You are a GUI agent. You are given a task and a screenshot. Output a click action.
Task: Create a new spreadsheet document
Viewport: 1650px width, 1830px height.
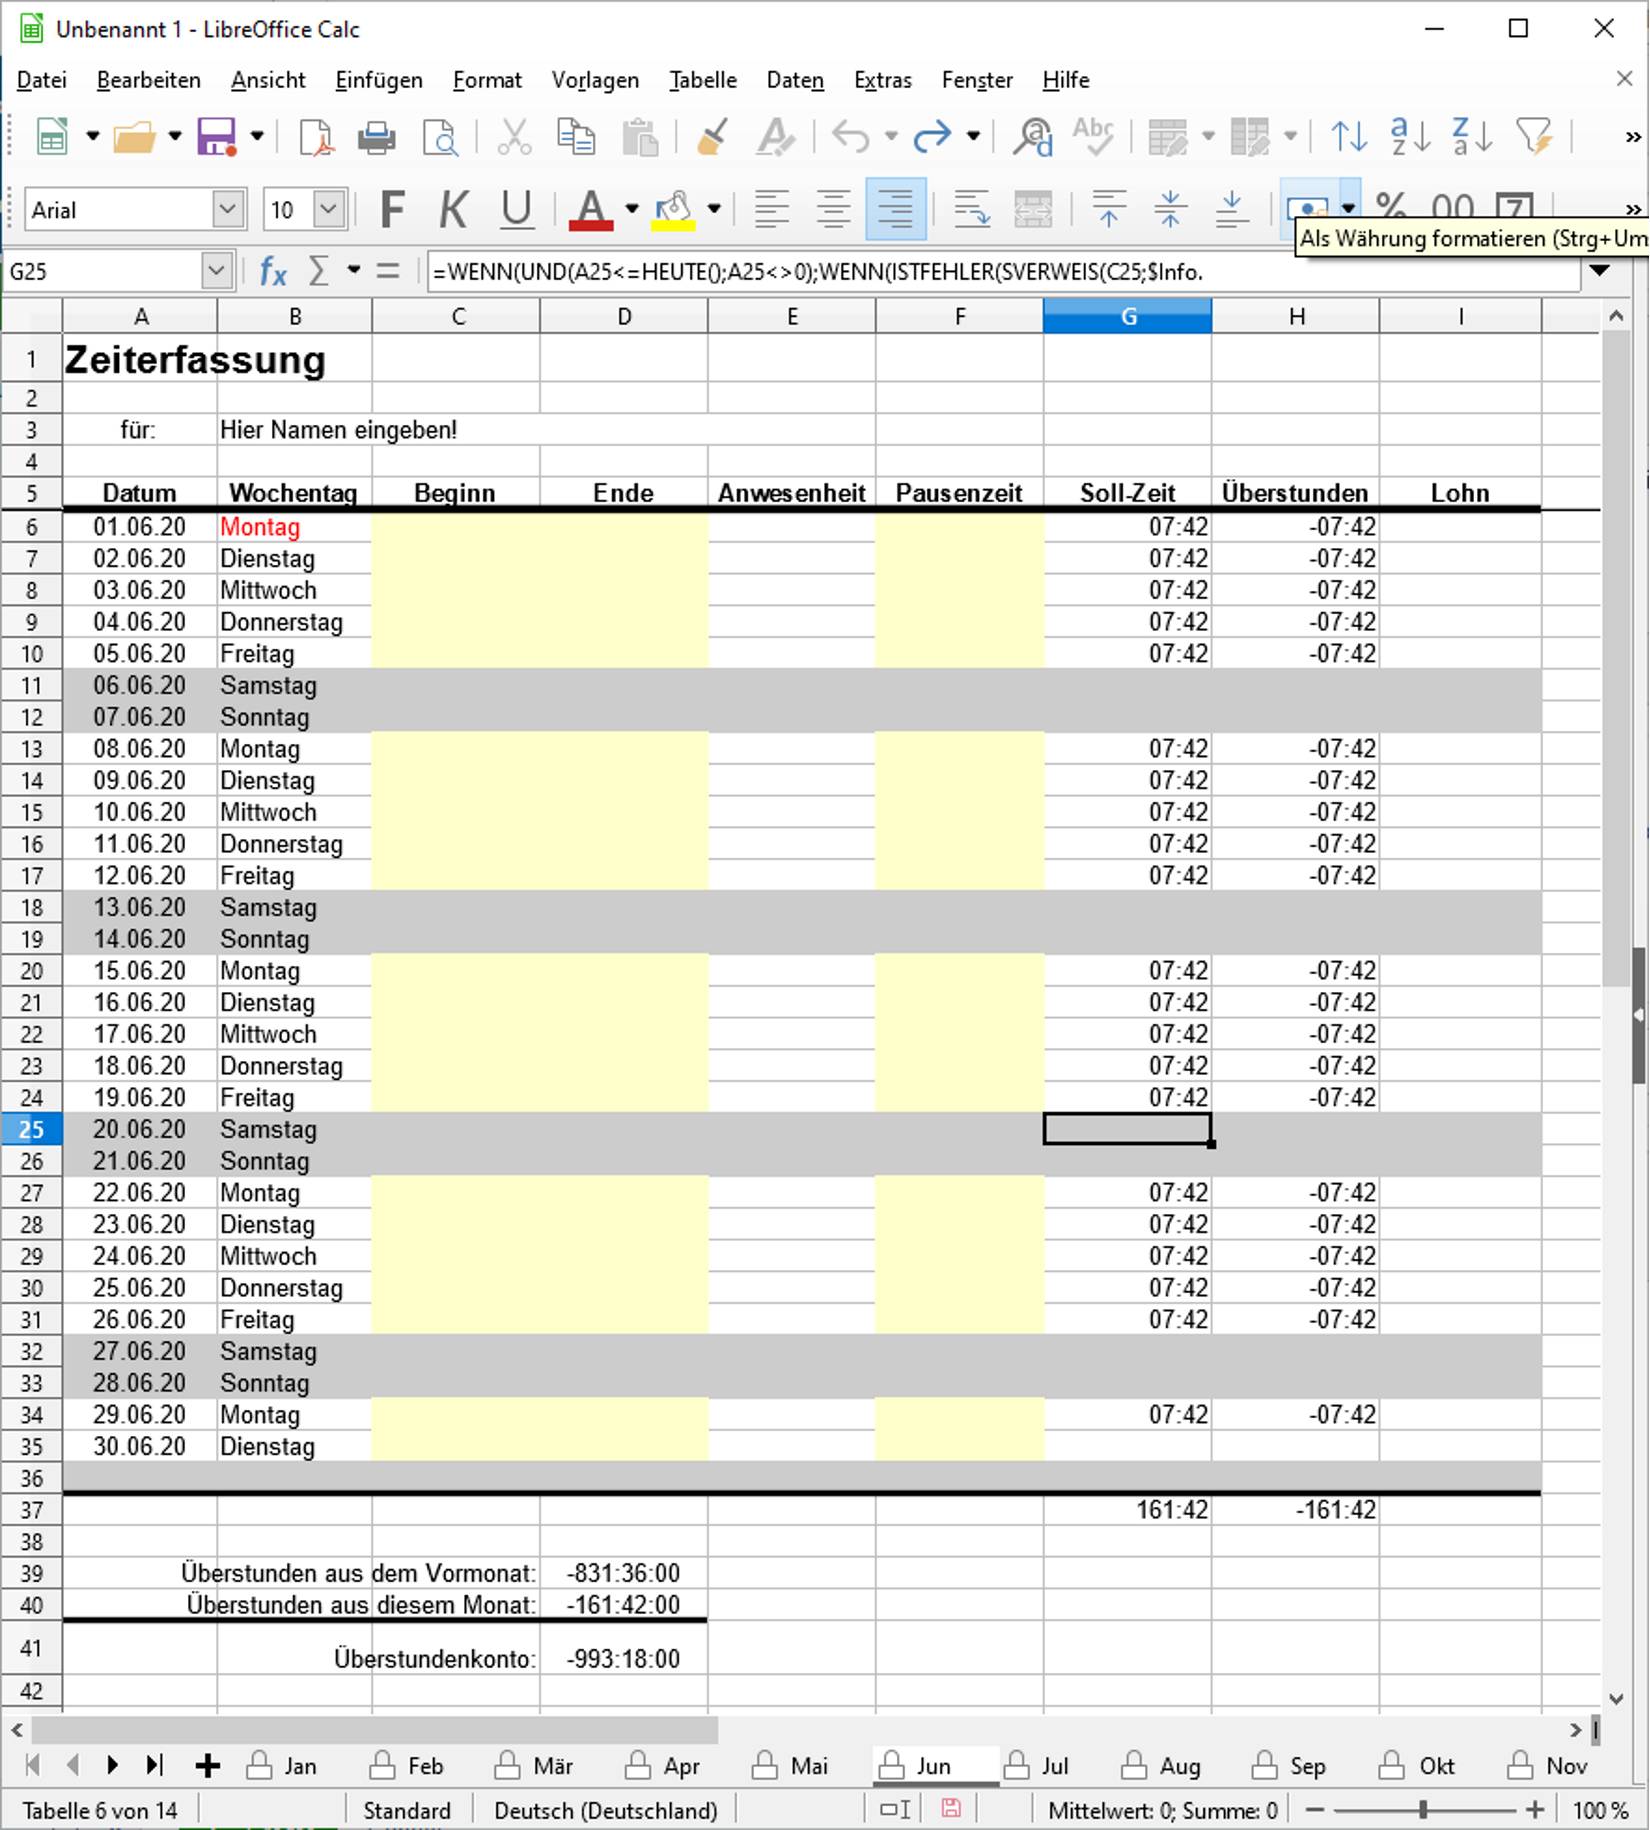51,136
